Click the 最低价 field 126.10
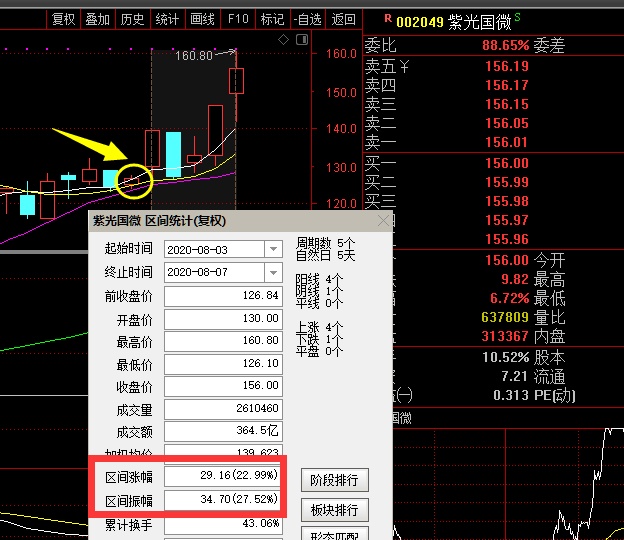This screenshot has height=540, width=624. click(x=223, y=364)
